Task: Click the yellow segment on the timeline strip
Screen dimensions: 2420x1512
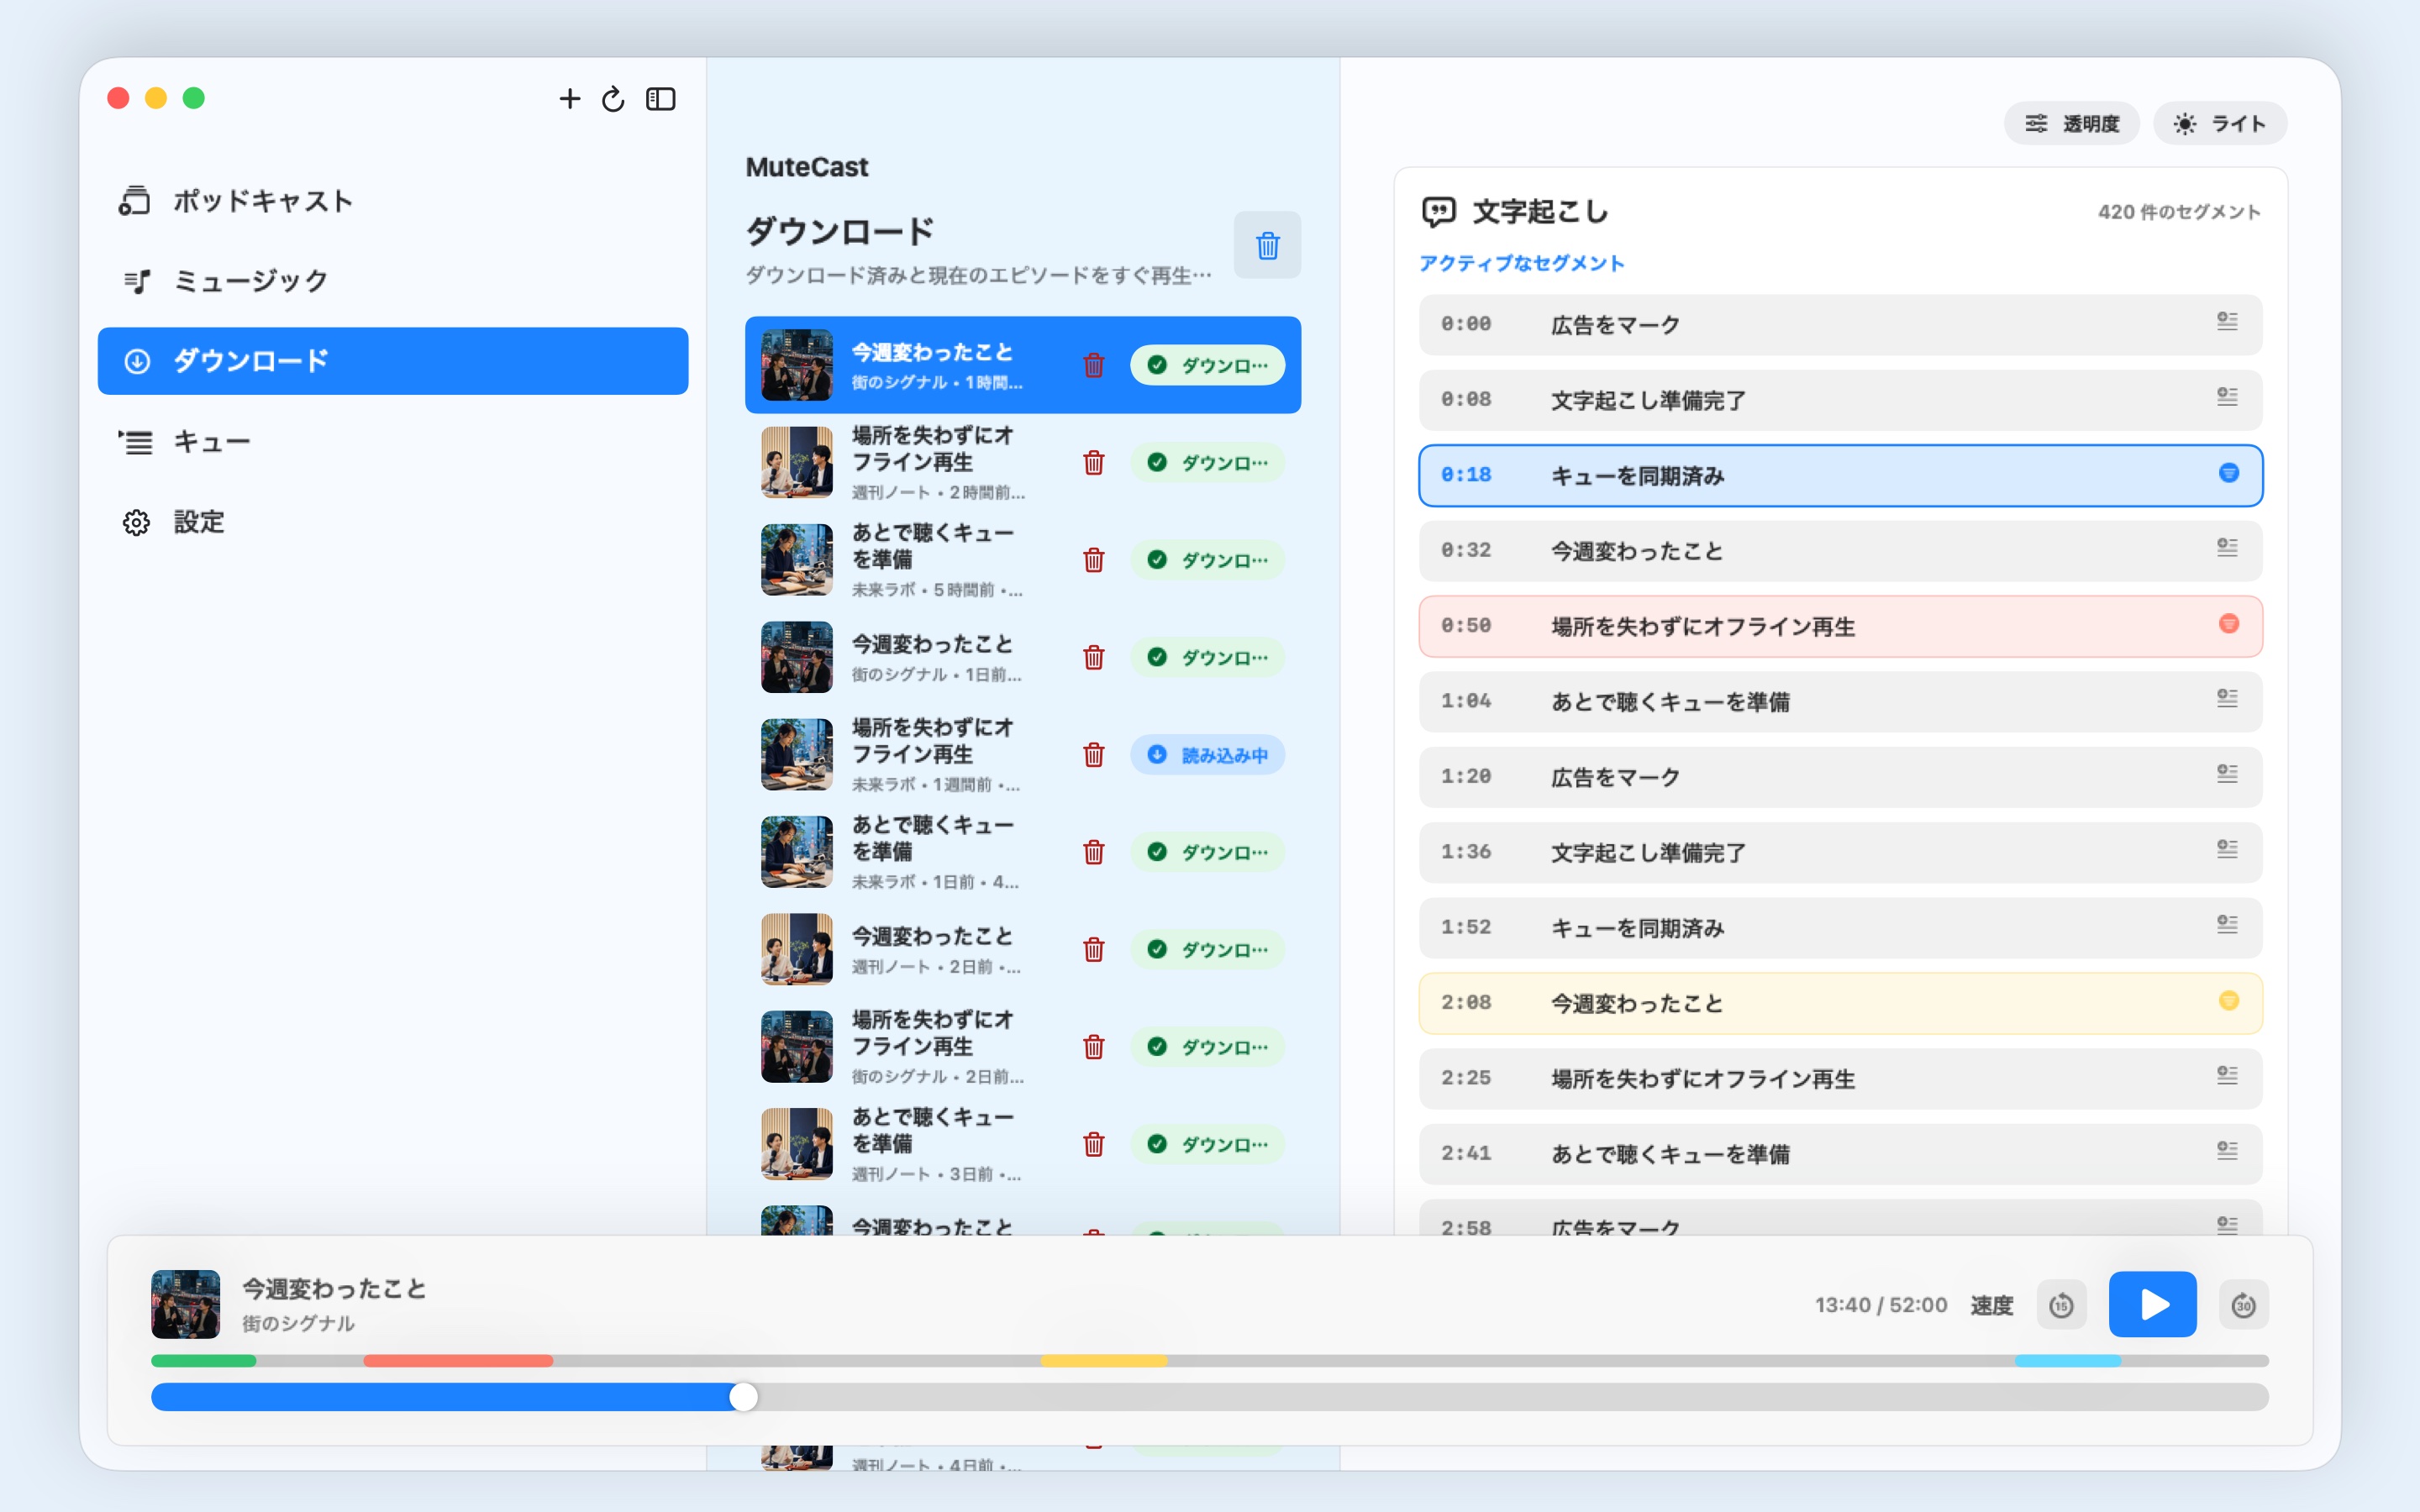Action: click(x=1104, y=1361)
